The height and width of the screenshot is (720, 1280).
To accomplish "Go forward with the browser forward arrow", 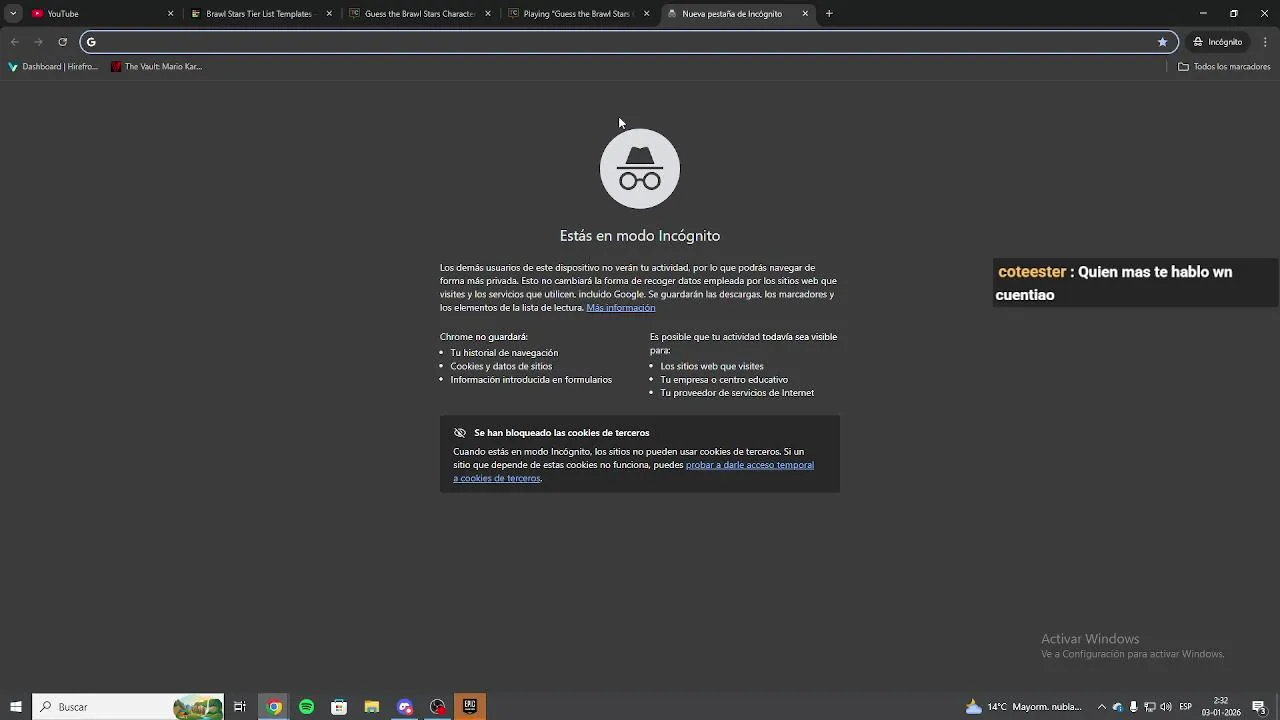I will click(x=38, y=42).
